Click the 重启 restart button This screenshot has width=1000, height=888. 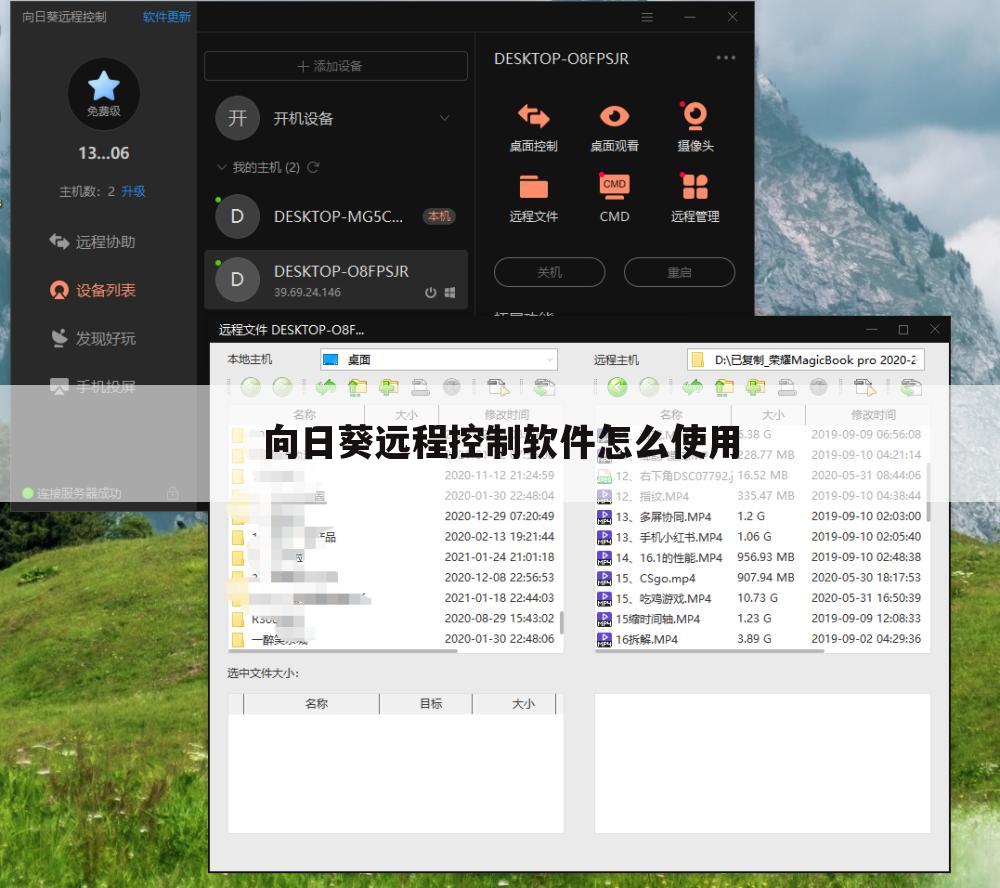(x=679, y=272)
